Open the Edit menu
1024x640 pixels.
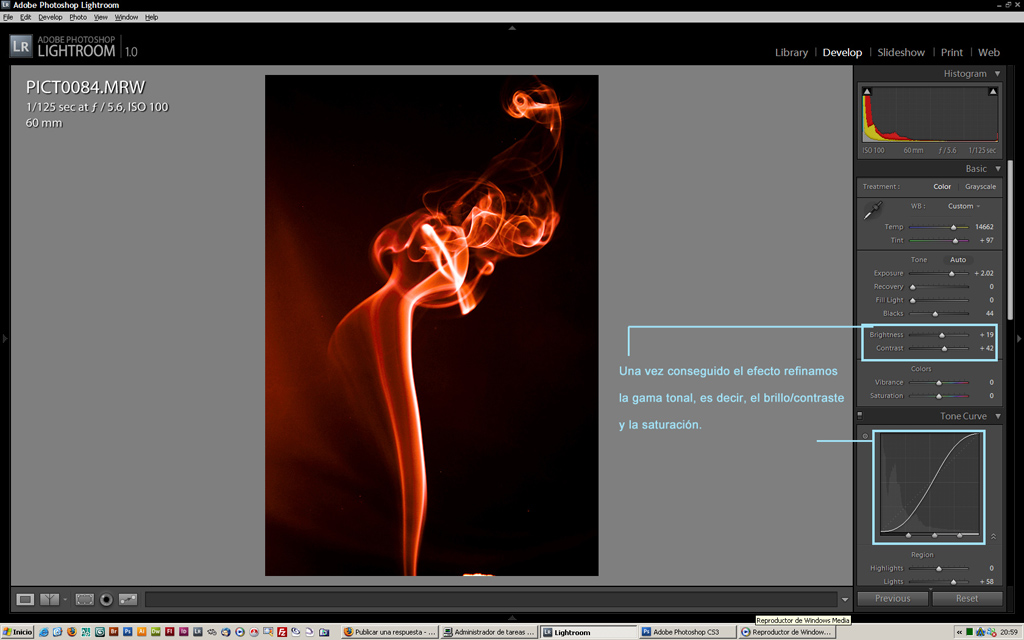tap(25, 17)
